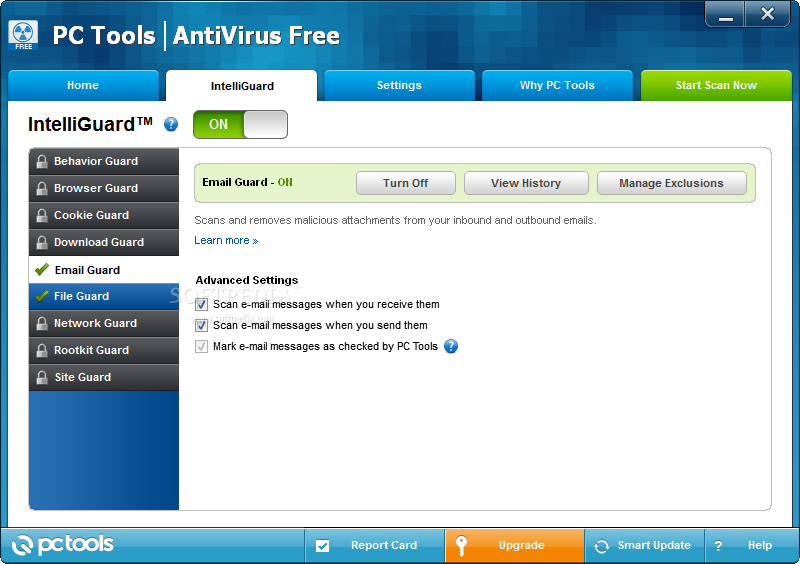Screen dimensions: 800x564
Task: Click the Behavior Guard lock icon
Action: tap(42, 161)
